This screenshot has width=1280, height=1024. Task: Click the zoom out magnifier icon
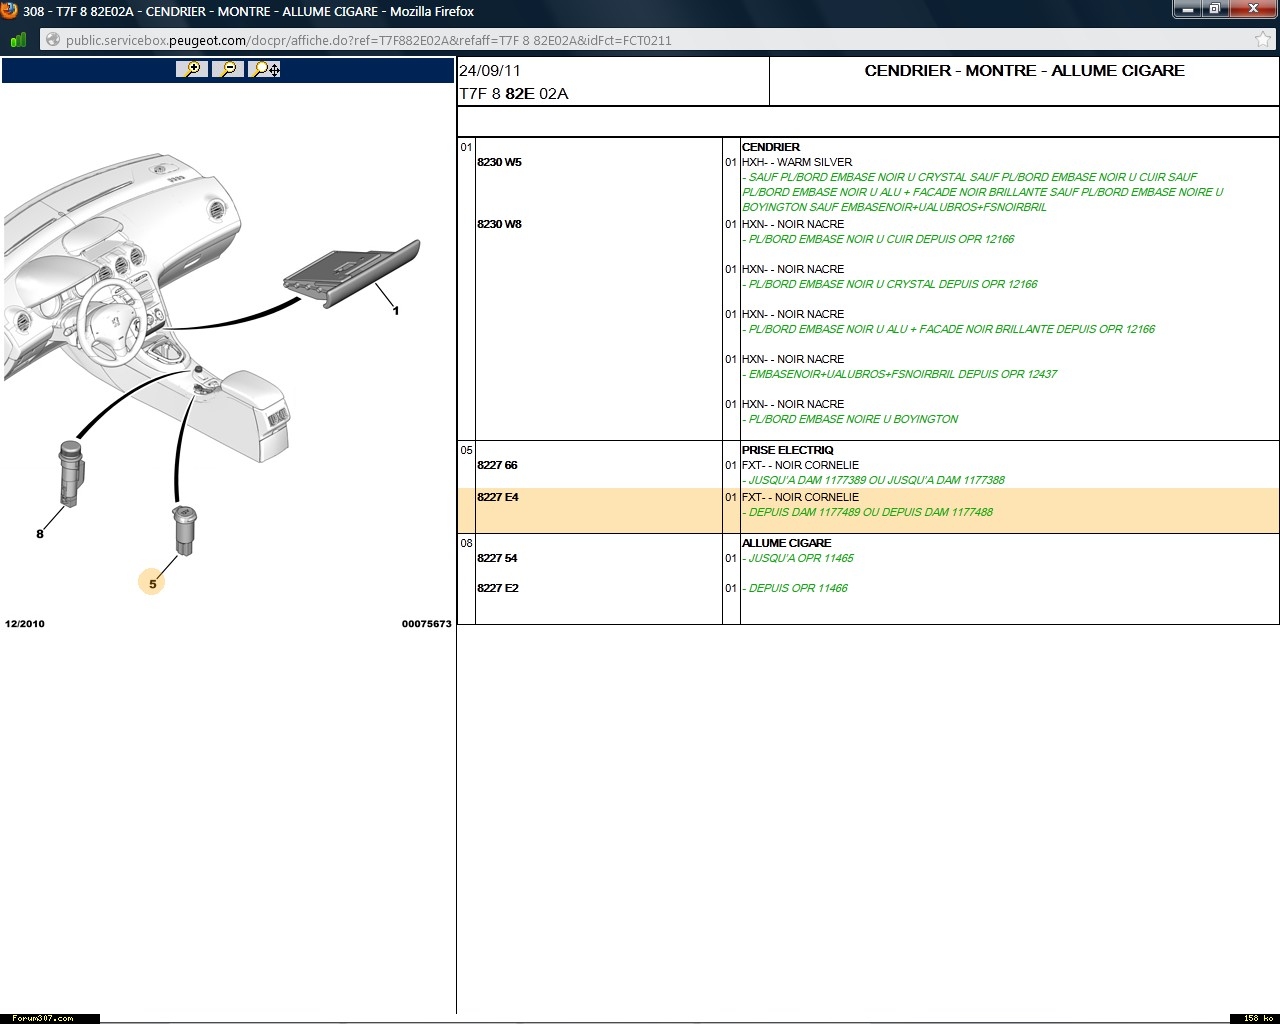click(x=227, y=69)
